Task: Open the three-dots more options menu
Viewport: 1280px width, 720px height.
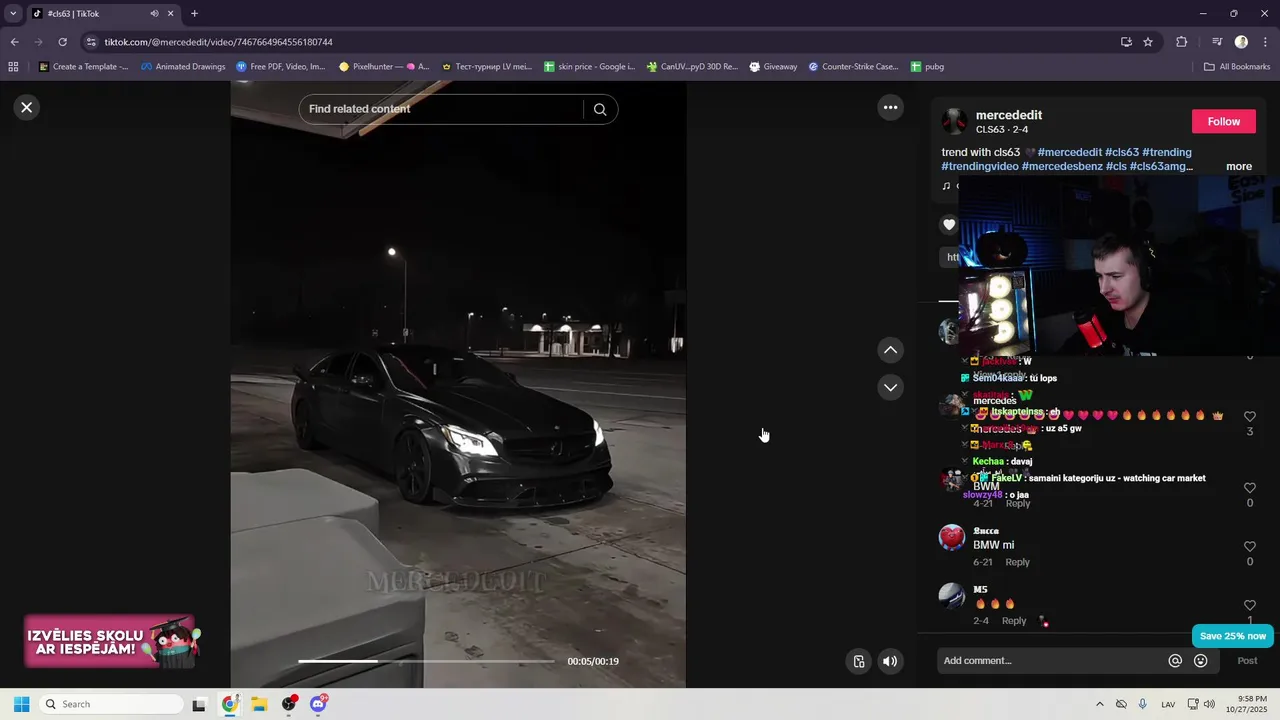Action: point(890,107)
